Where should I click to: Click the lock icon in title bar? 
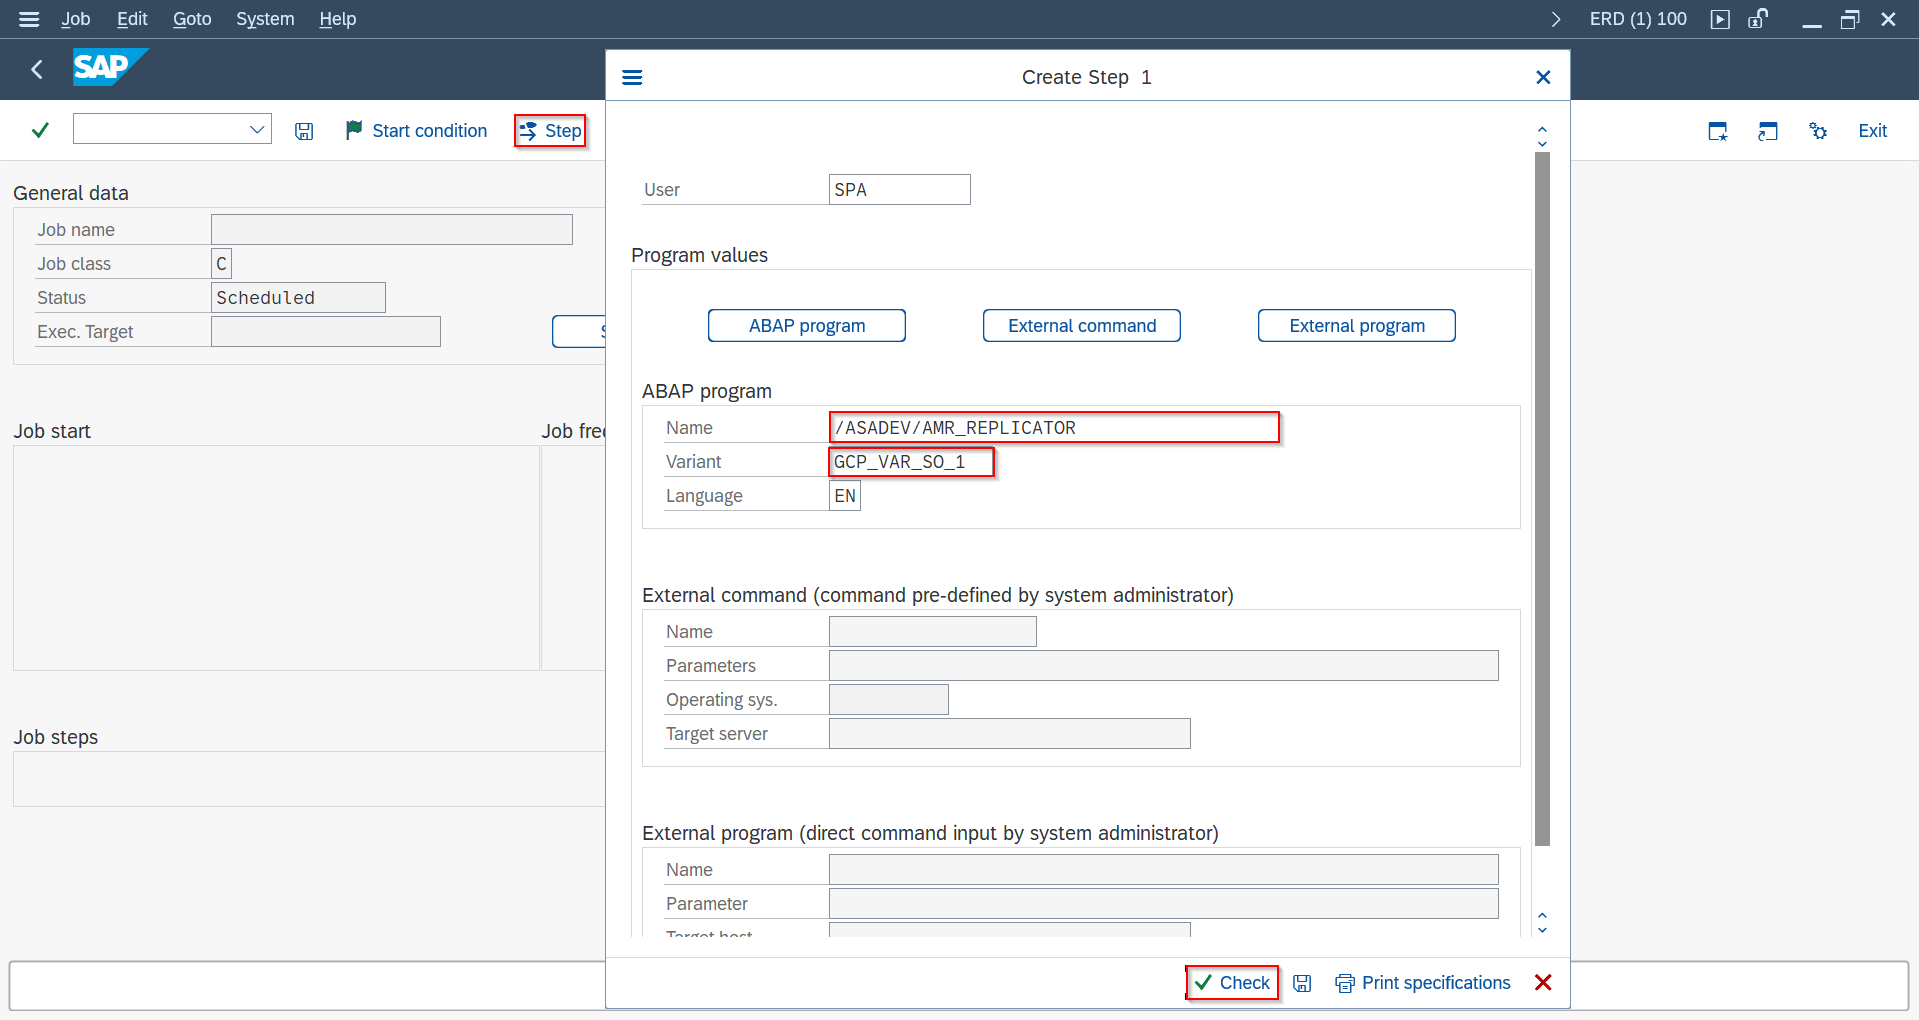(1758, 19)
